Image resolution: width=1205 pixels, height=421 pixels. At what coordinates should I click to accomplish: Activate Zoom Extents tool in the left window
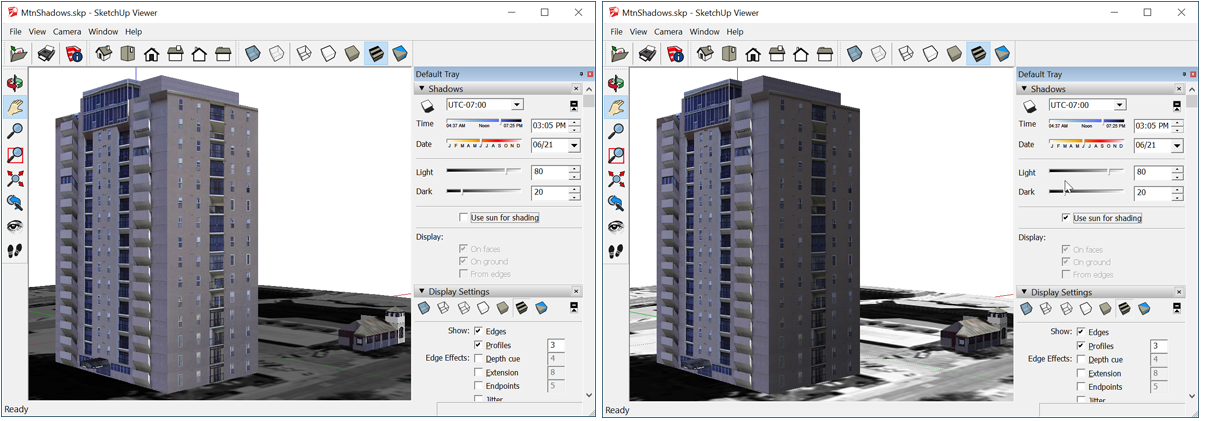pyautogui.click(x=15, y=179)
